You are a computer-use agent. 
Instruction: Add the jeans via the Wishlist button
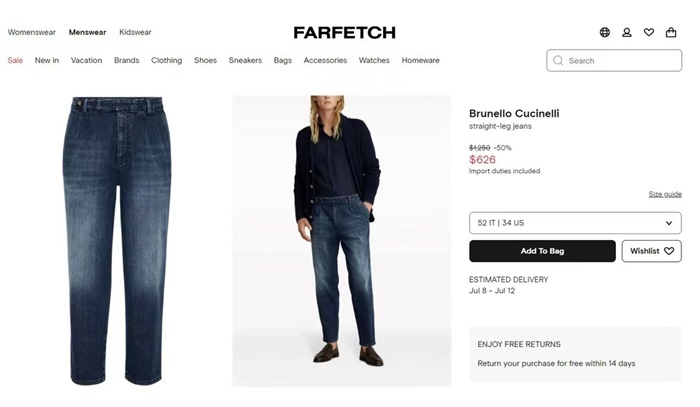click(x=651, y=251)
